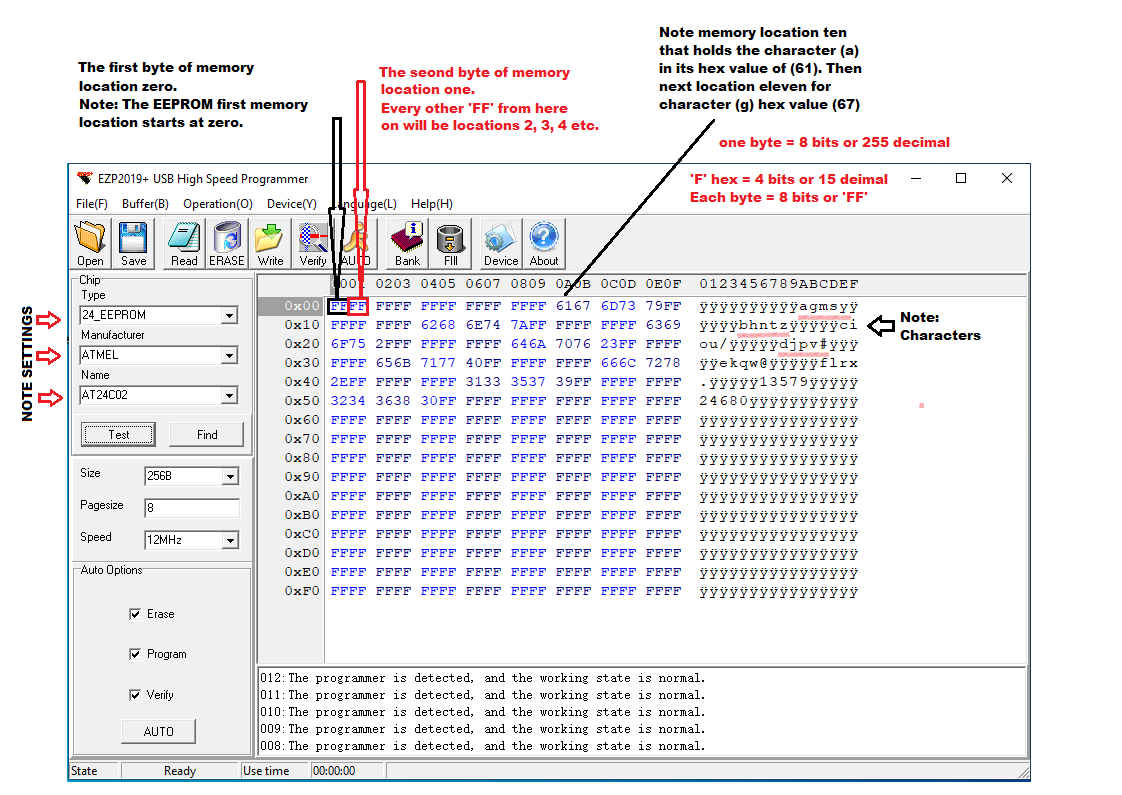This screenshot has height=795, width=1122.
Task: Run the Verify chip icon
Action: [312, 242]
